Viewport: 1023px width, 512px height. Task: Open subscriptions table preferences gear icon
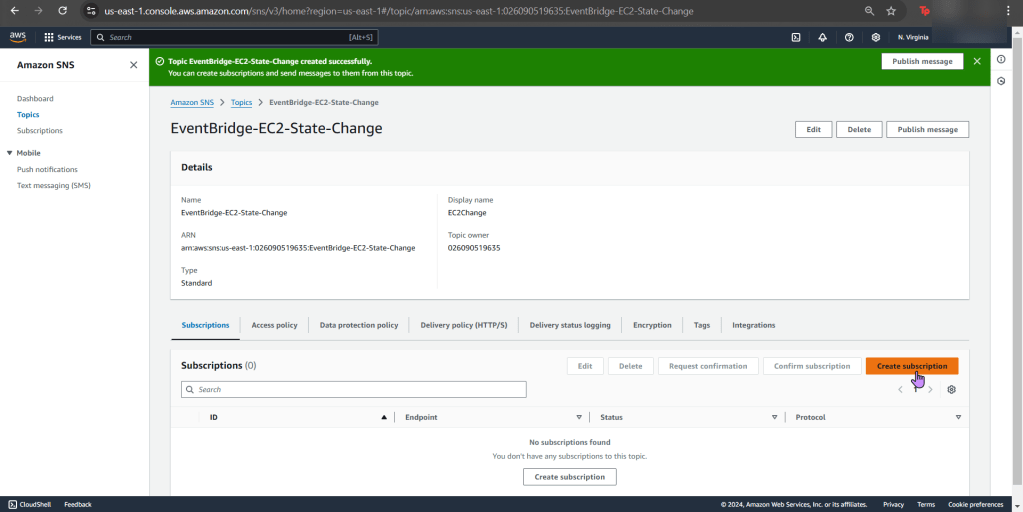click(x=951, y=389)
